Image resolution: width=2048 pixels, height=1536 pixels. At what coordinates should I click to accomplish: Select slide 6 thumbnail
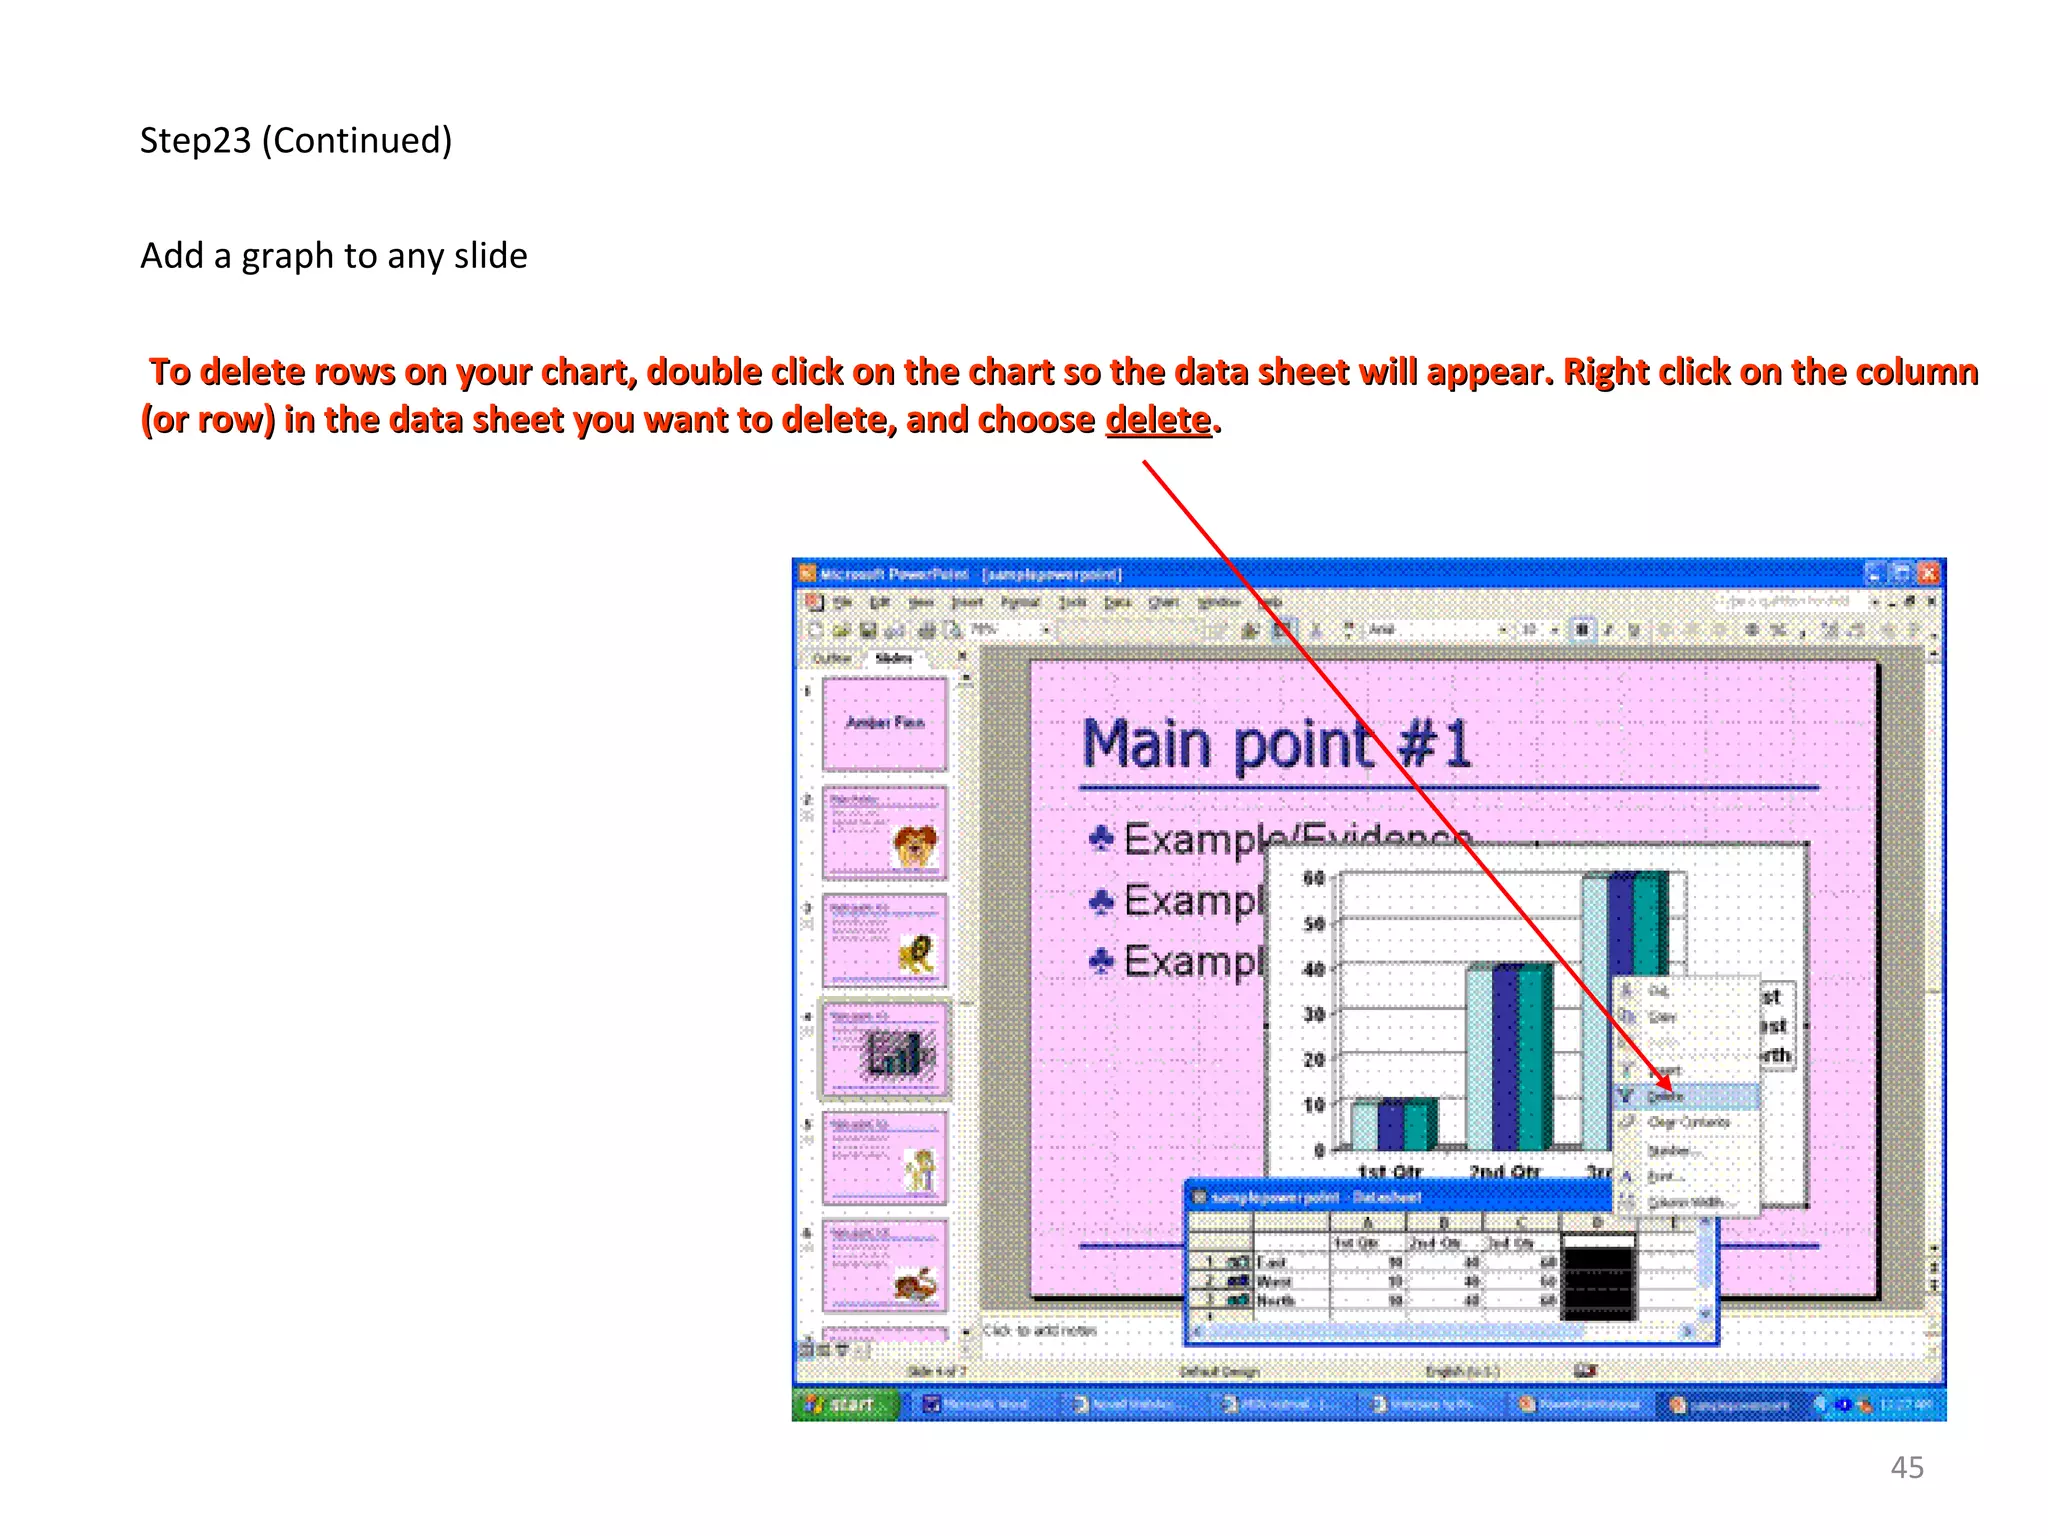coord(884,1264)
